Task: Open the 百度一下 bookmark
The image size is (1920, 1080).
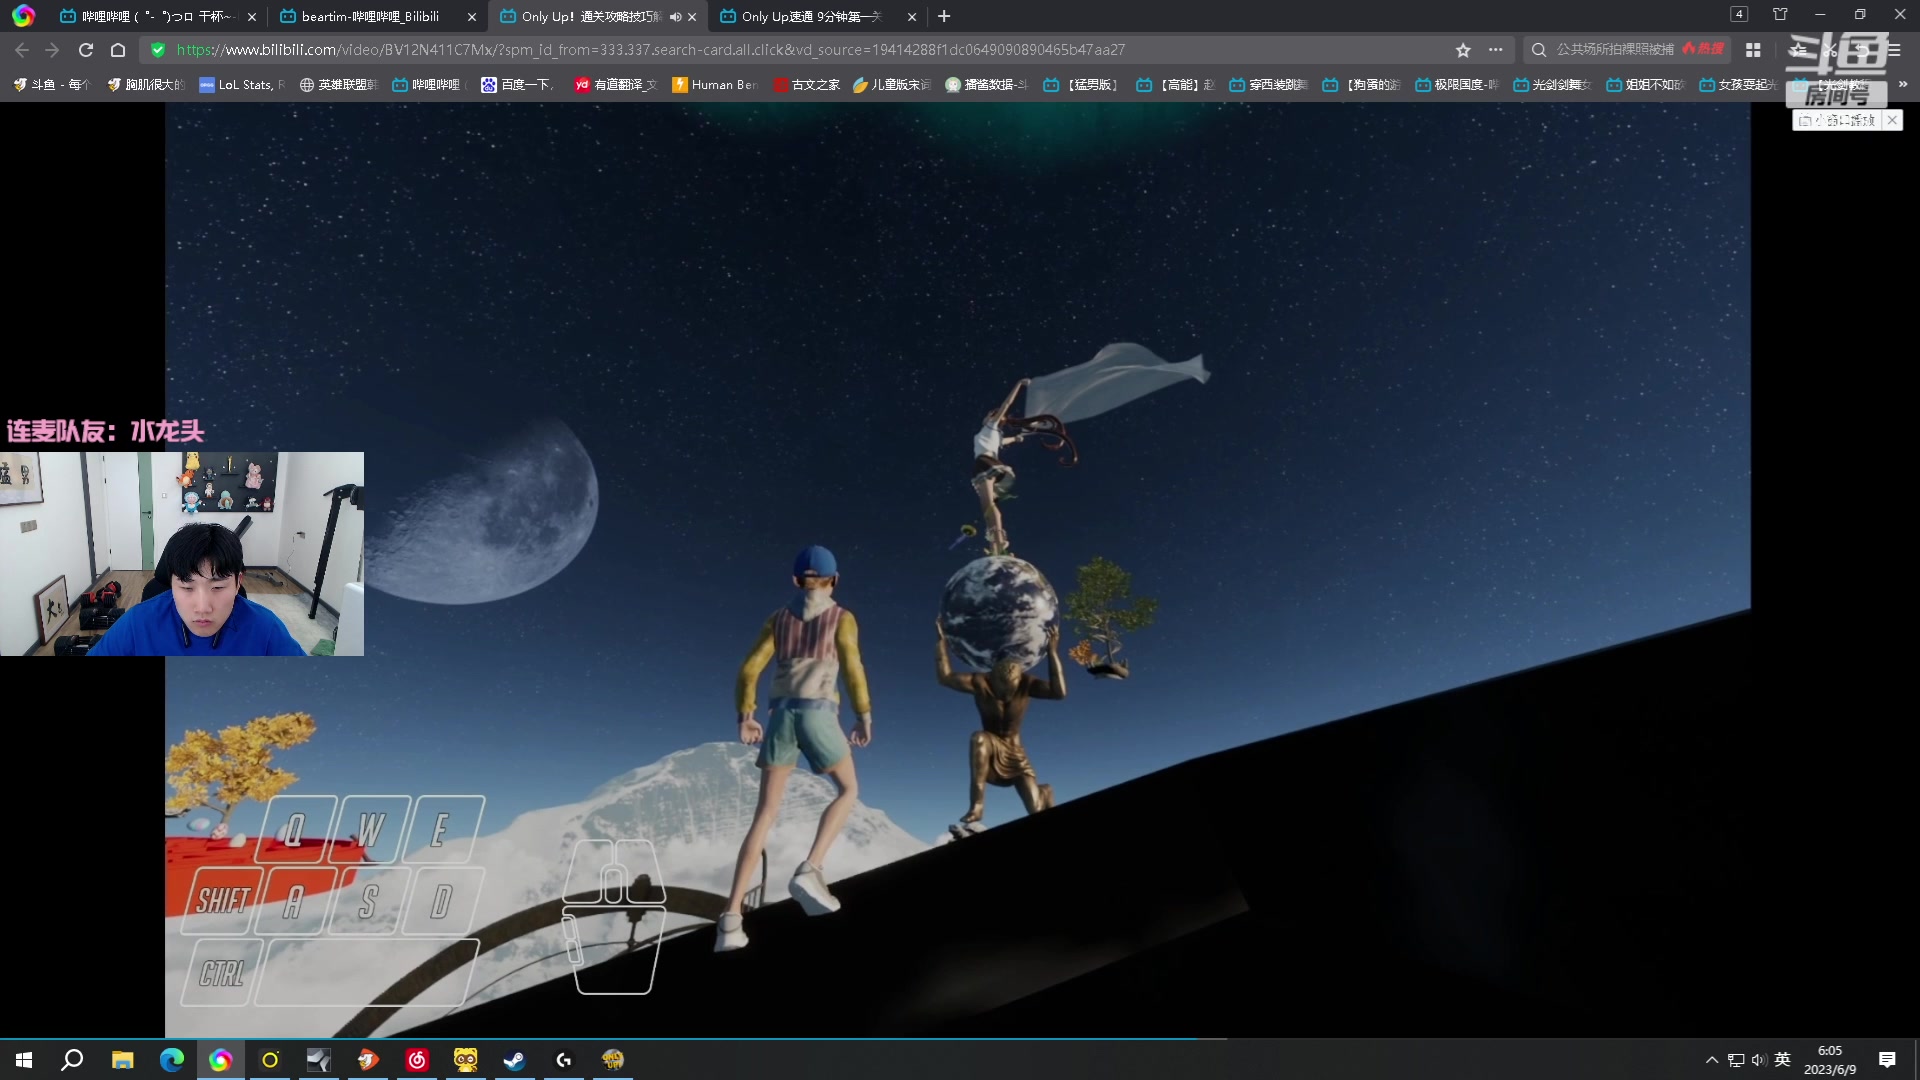Action: 517,85
